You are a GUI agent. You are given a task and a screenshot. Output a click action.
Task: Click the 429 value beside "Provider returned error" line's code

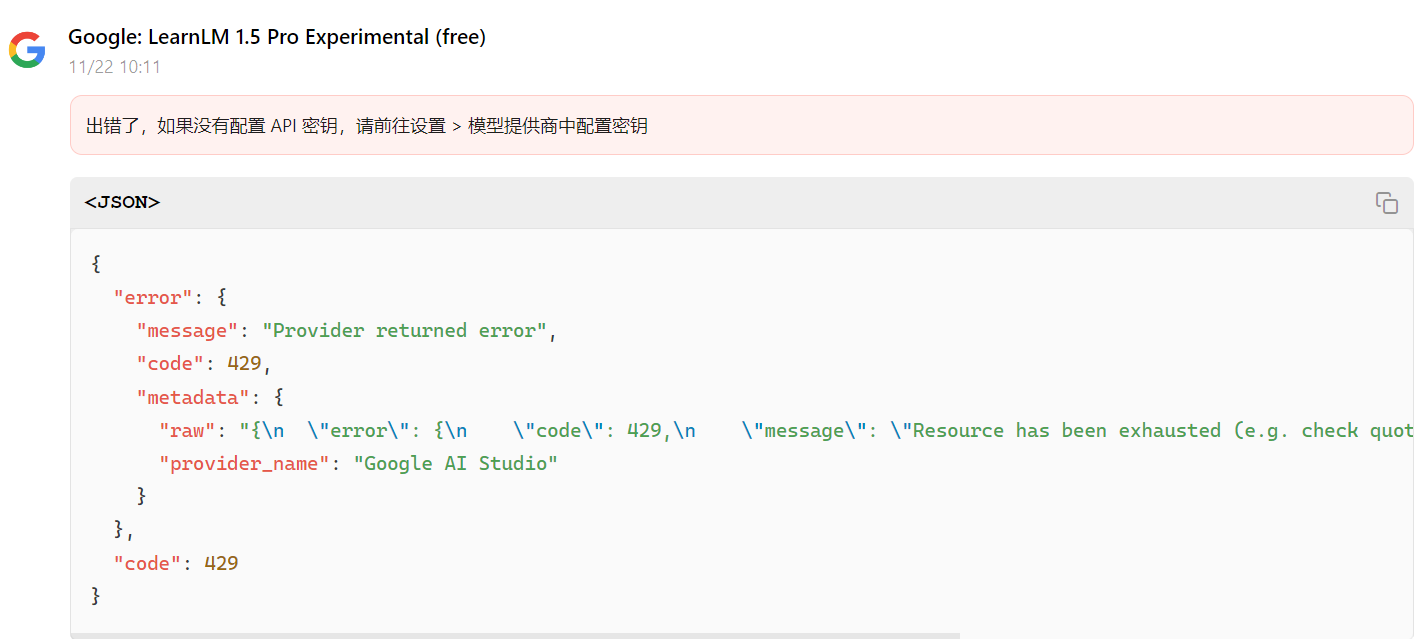tap(244, 364)
